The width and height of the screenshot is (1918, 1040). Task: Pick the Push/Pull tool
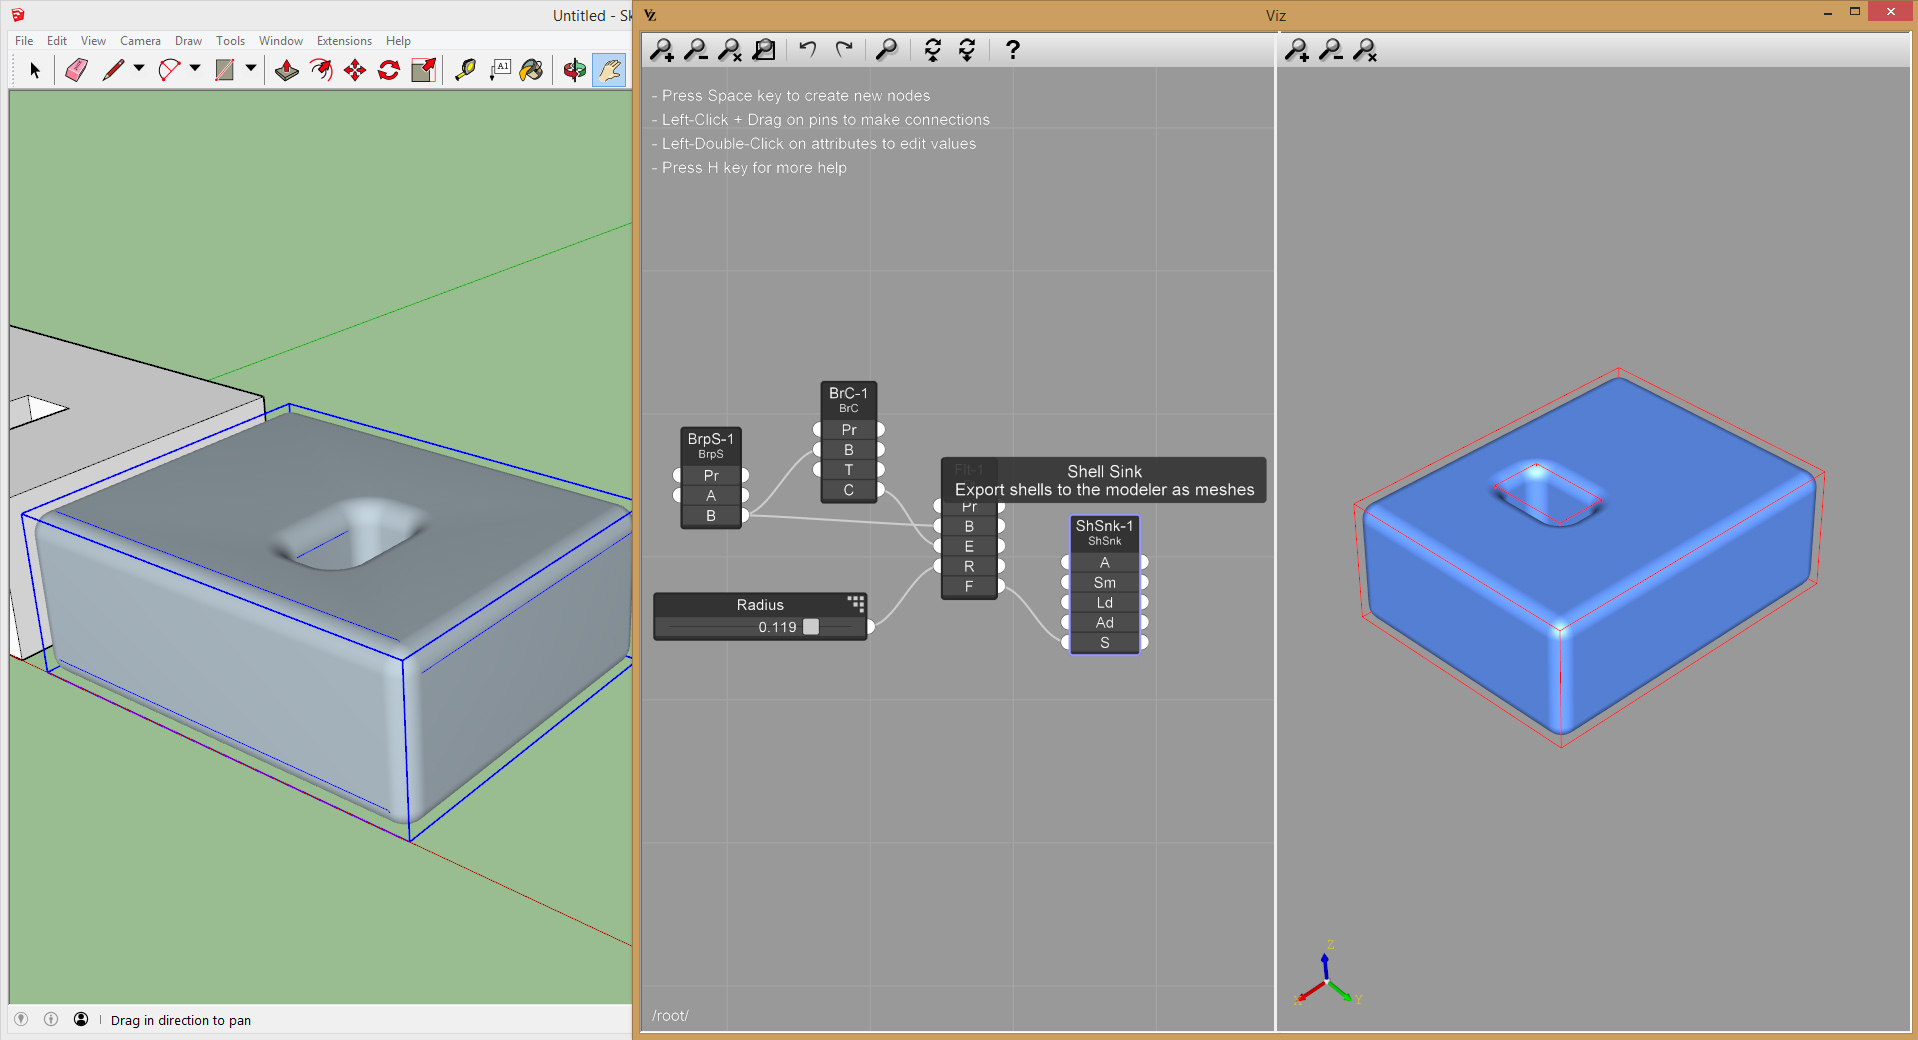(287, 70)
